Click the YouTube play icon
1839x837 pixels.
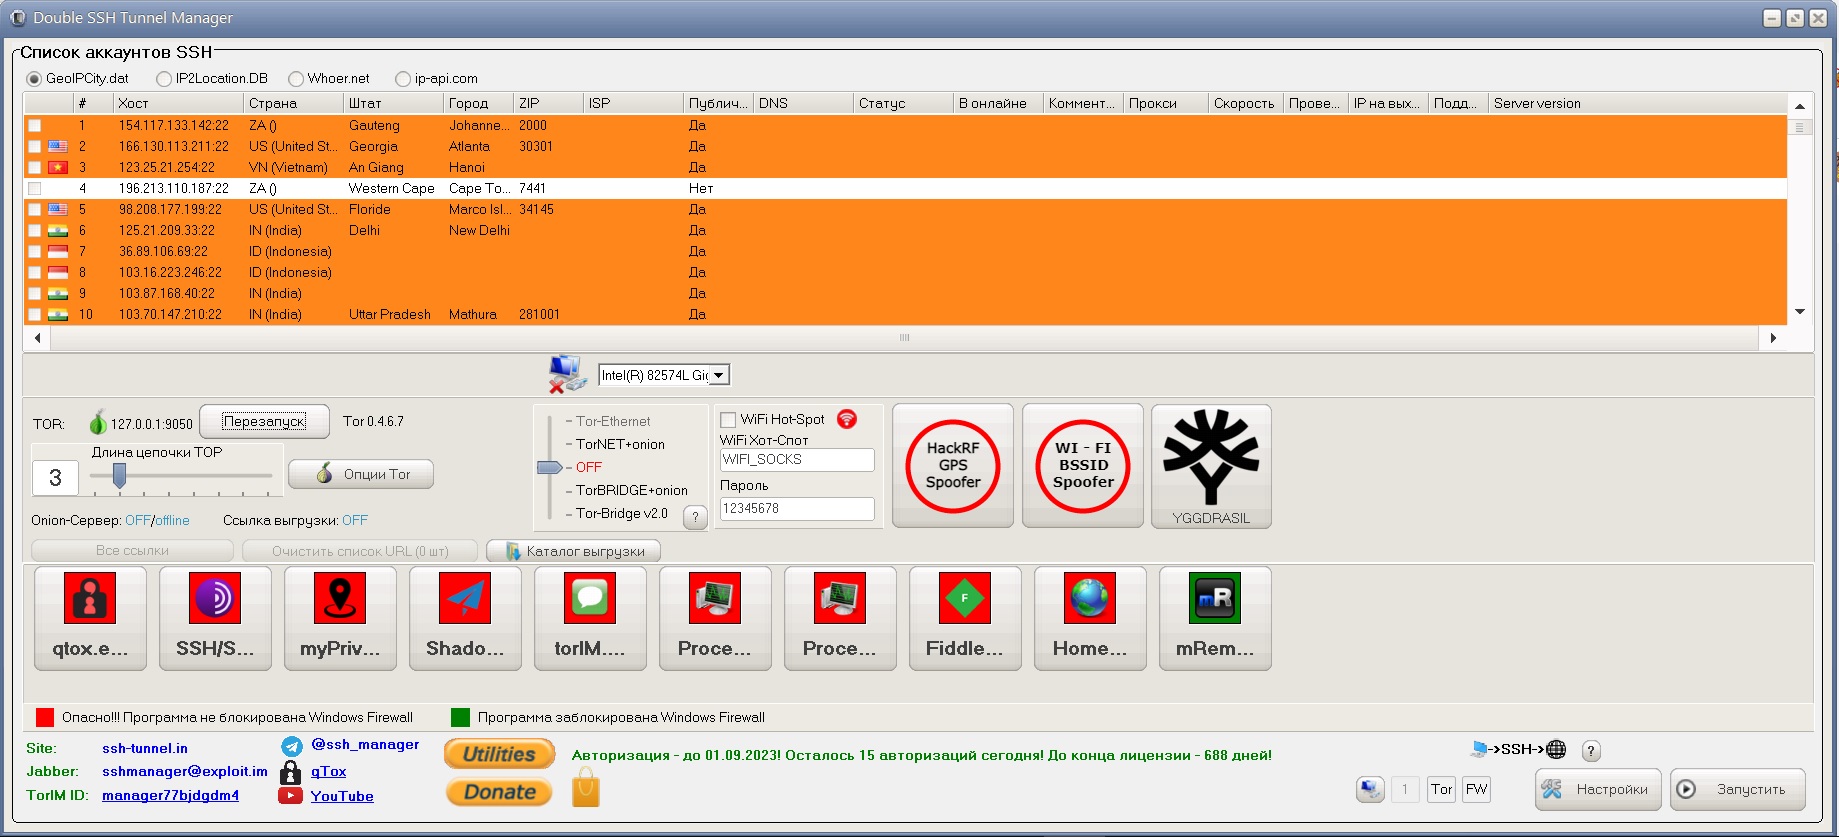pos(290,796)
